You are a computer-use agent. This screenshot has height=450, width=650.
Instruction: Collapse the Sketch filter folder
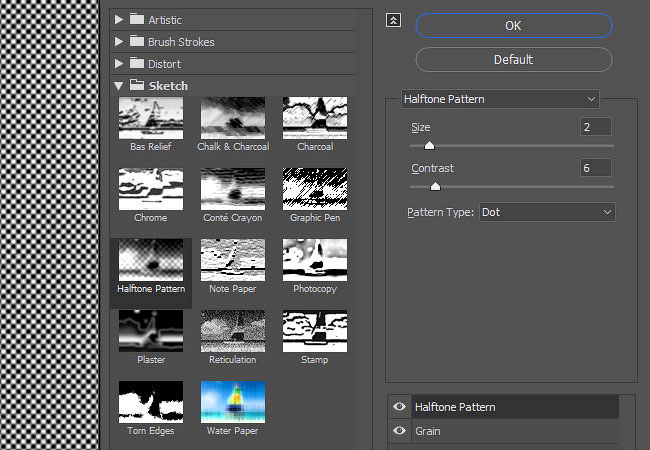coord(119,86)
